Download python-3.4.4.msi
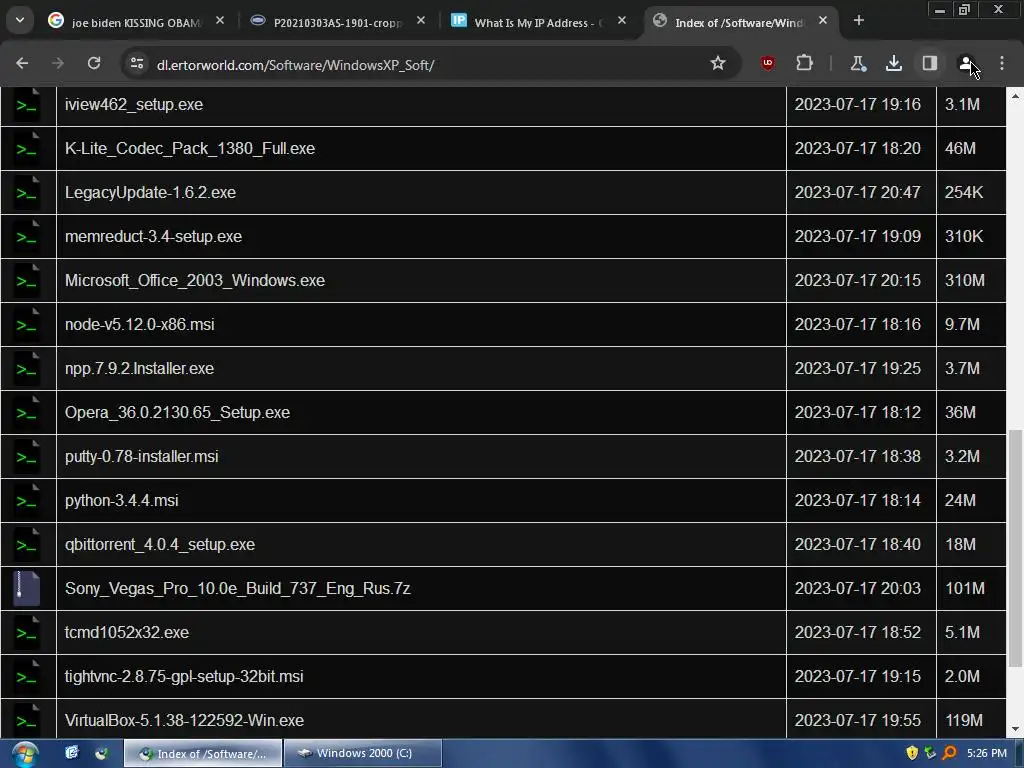Image resolution: width=1024 pixels, height=768 pixels. (x=121, y=500)
